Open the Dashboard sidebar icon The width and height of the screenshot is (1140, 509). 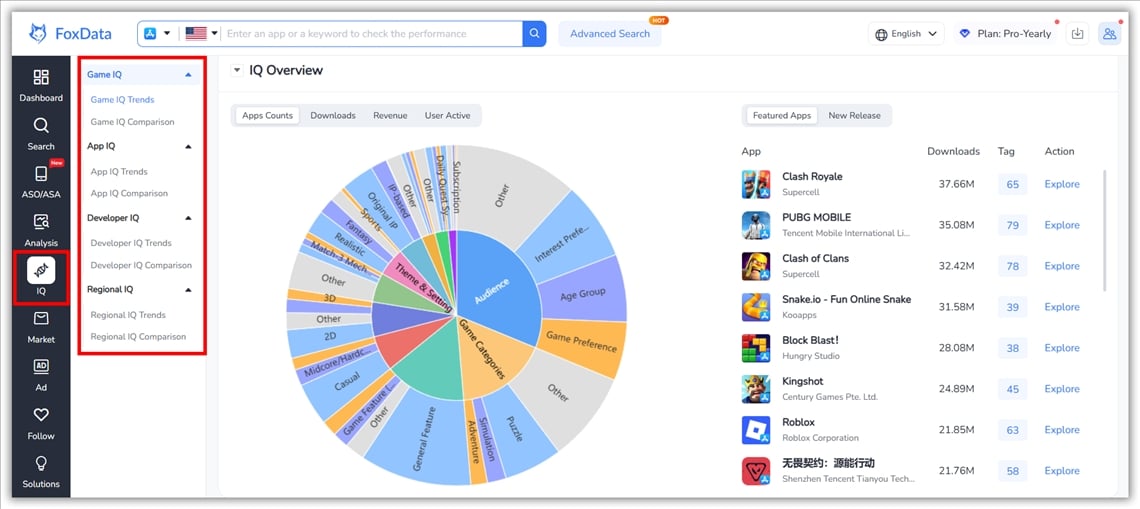(x=41, y=85)
